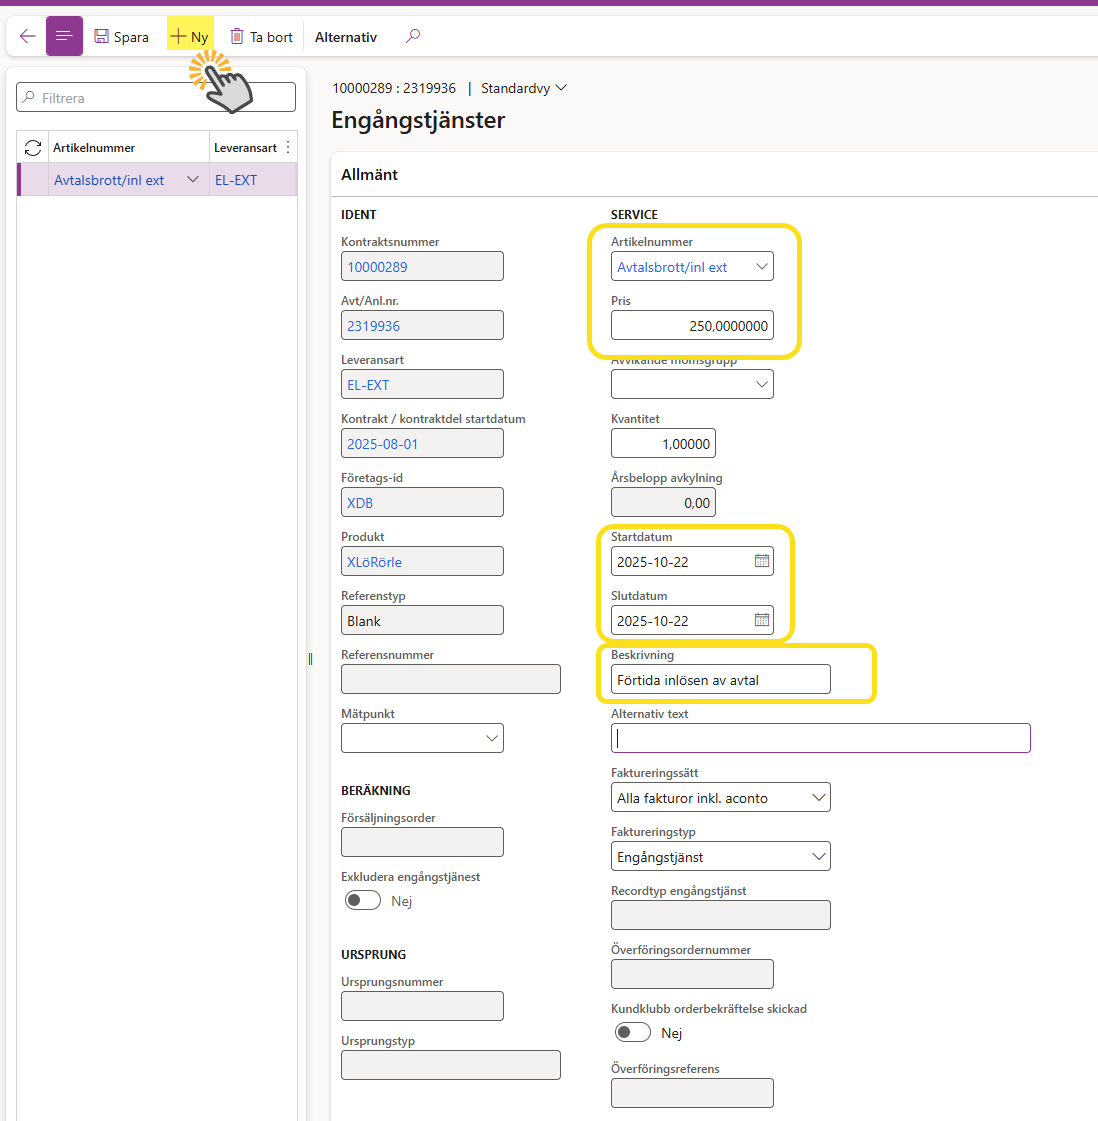Click the back arrow icon
Screen dimensions: 1098x1121
pyautogui.click(x=27, y=37)
